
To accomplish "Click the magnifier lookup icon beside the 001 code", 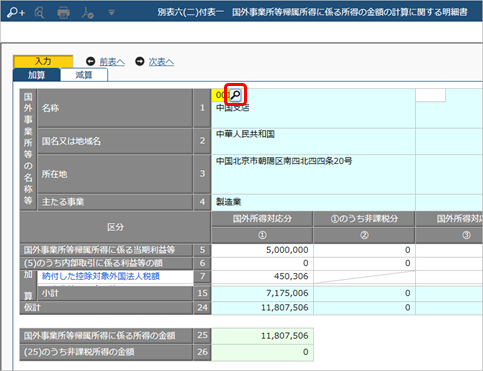I will (235, 95).
